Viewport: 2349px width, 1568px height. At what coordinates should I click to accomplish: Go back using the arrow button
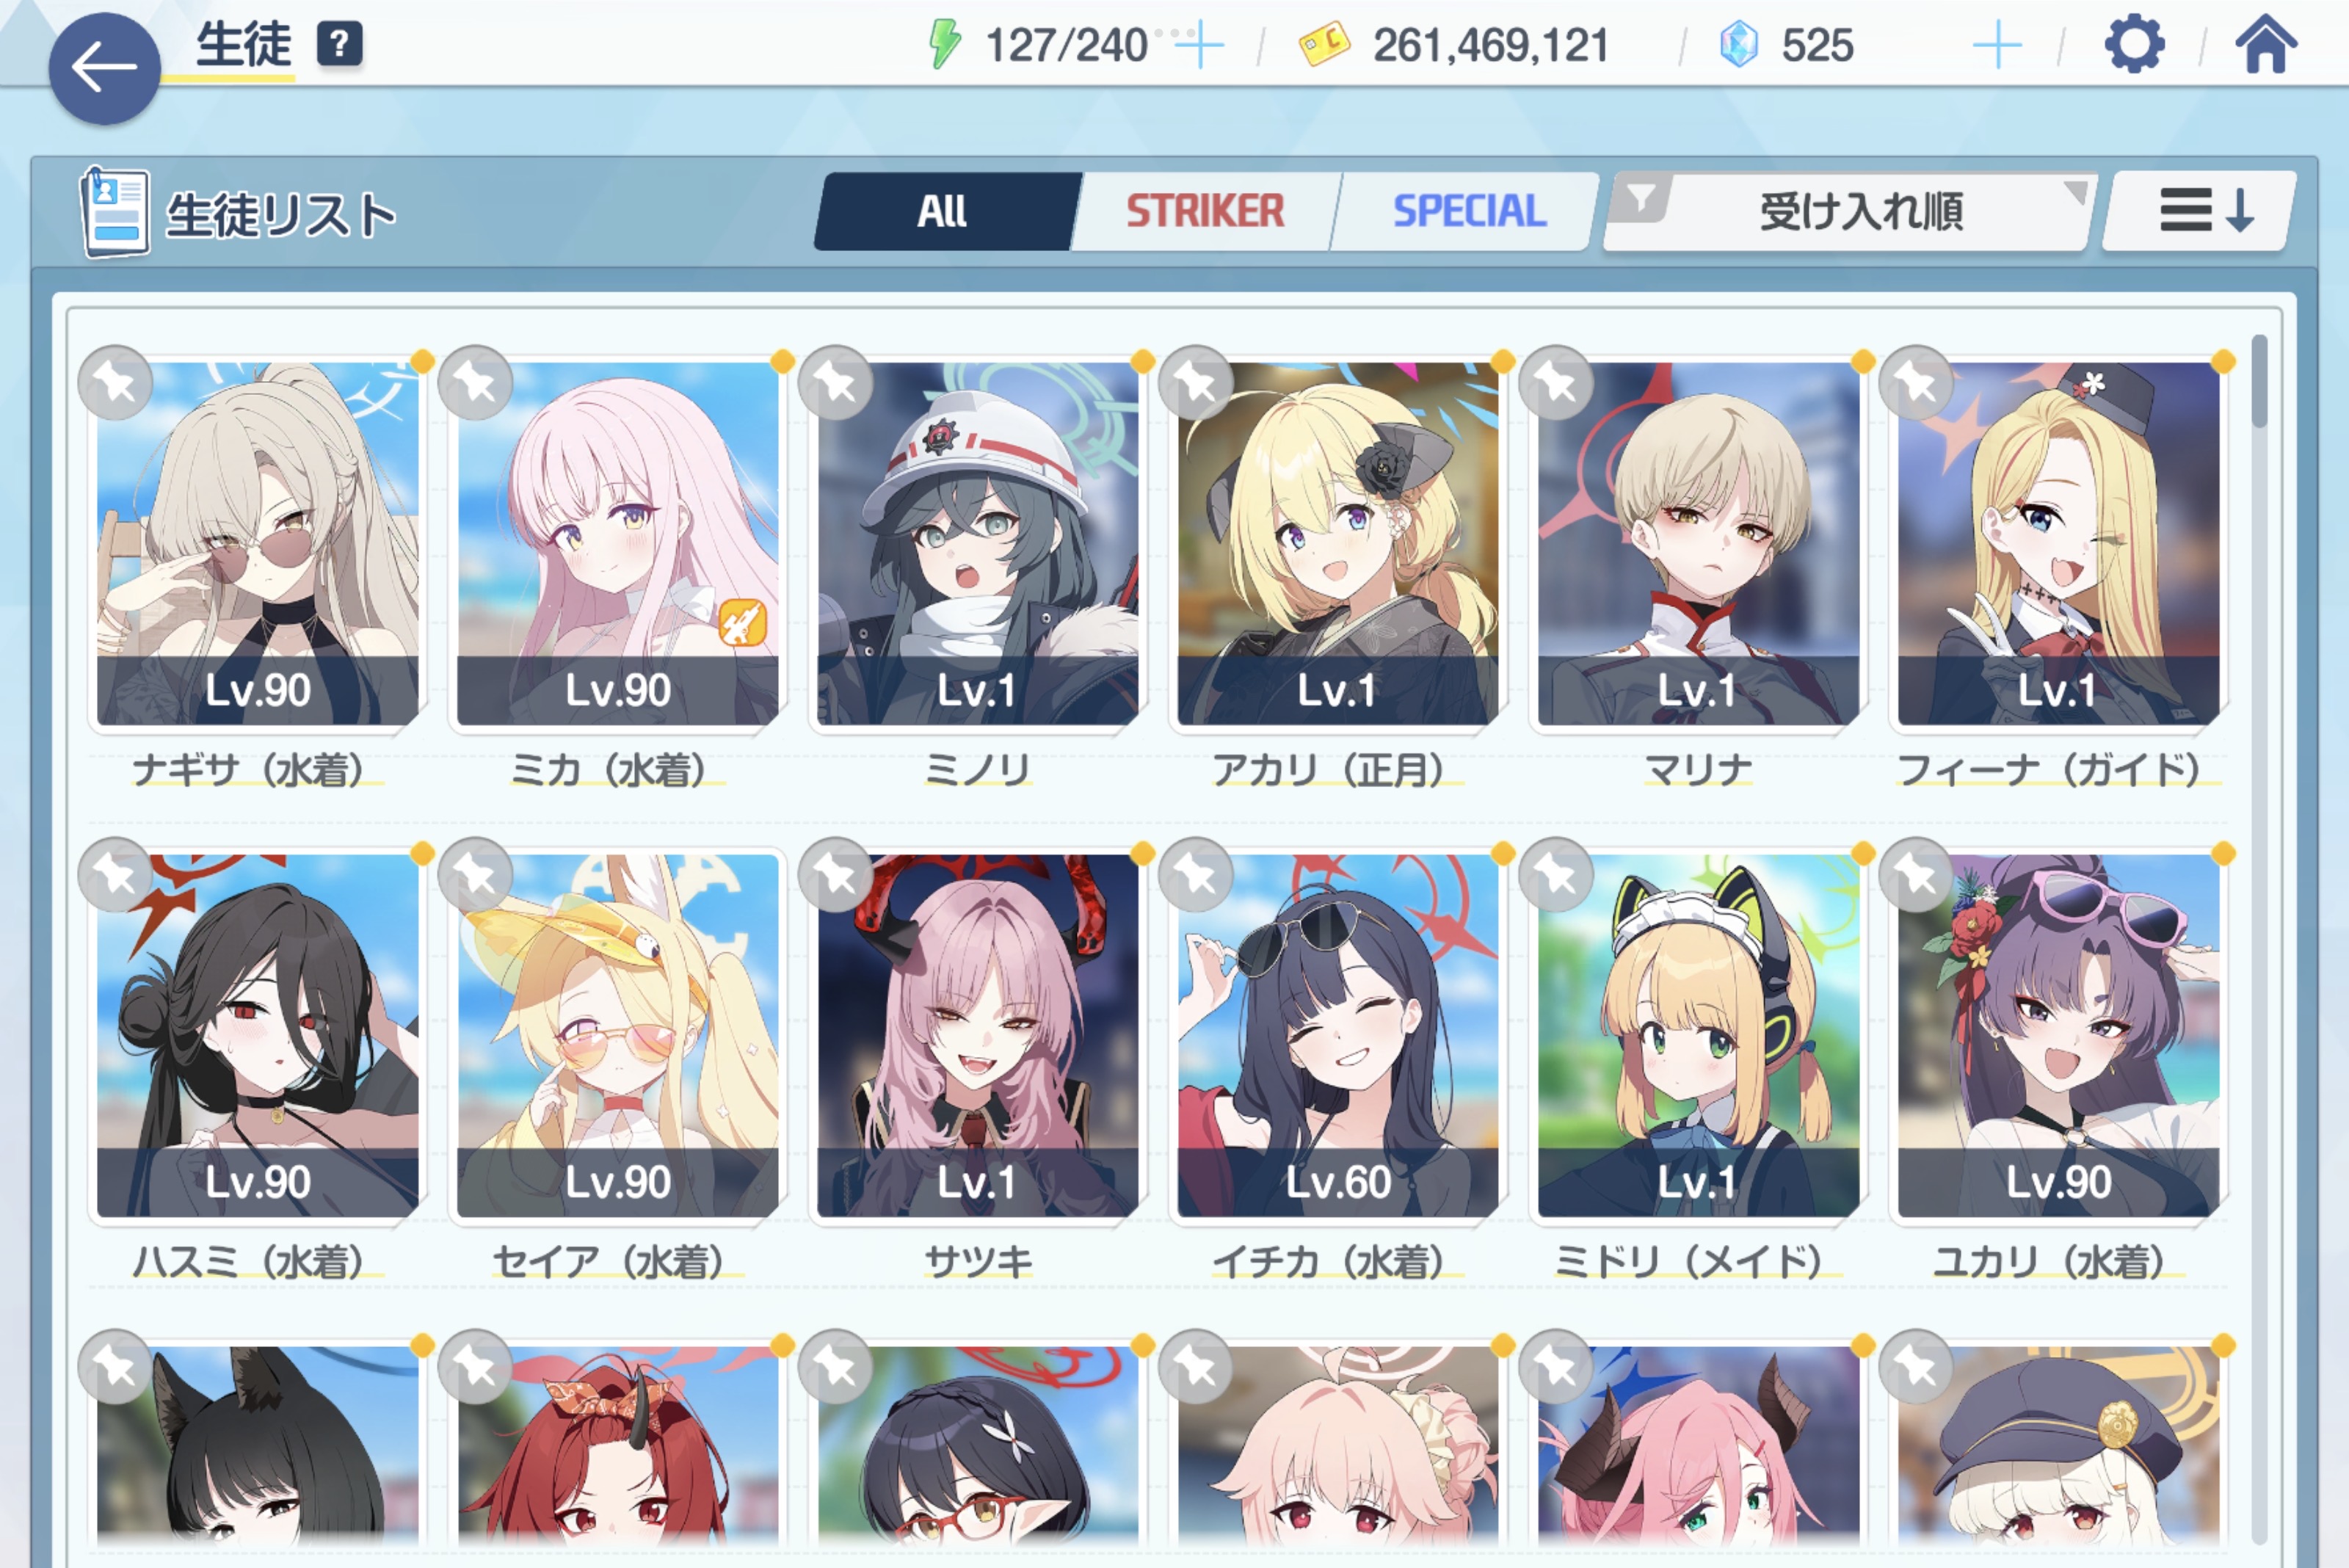[104, 69]
